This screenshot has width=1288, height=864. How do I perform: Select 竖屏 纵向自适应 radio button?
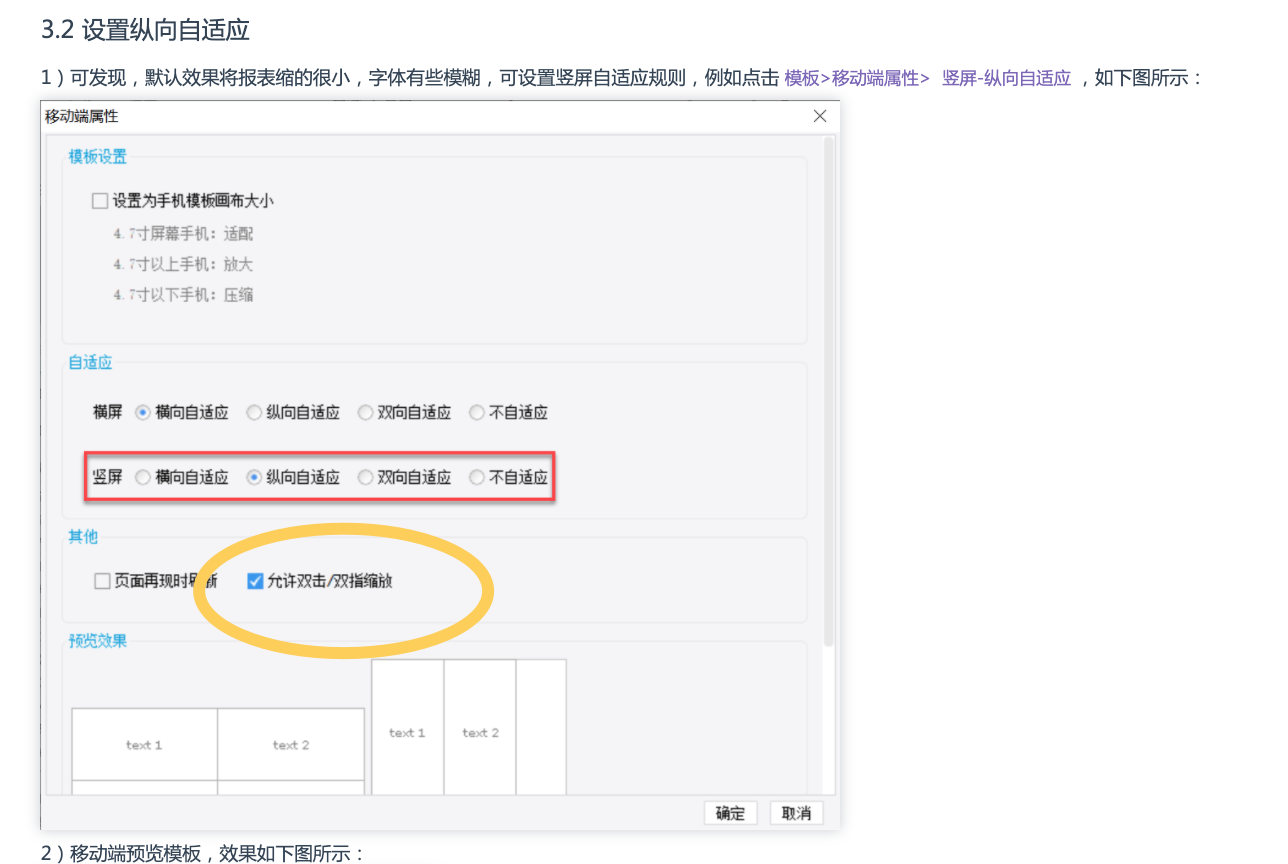pos(254,477)
